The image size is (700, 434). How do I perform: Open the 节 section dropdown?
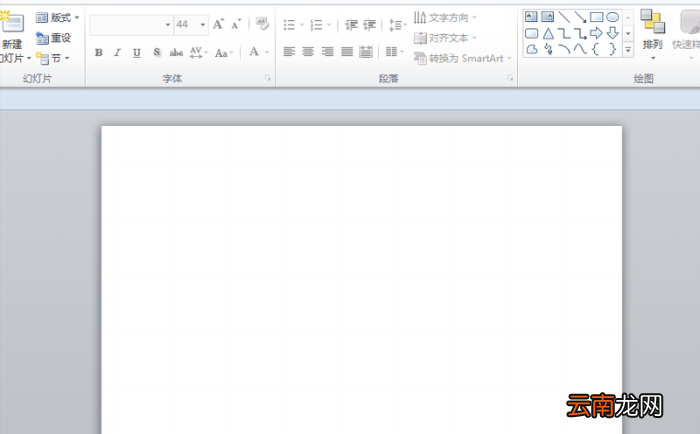53,58
